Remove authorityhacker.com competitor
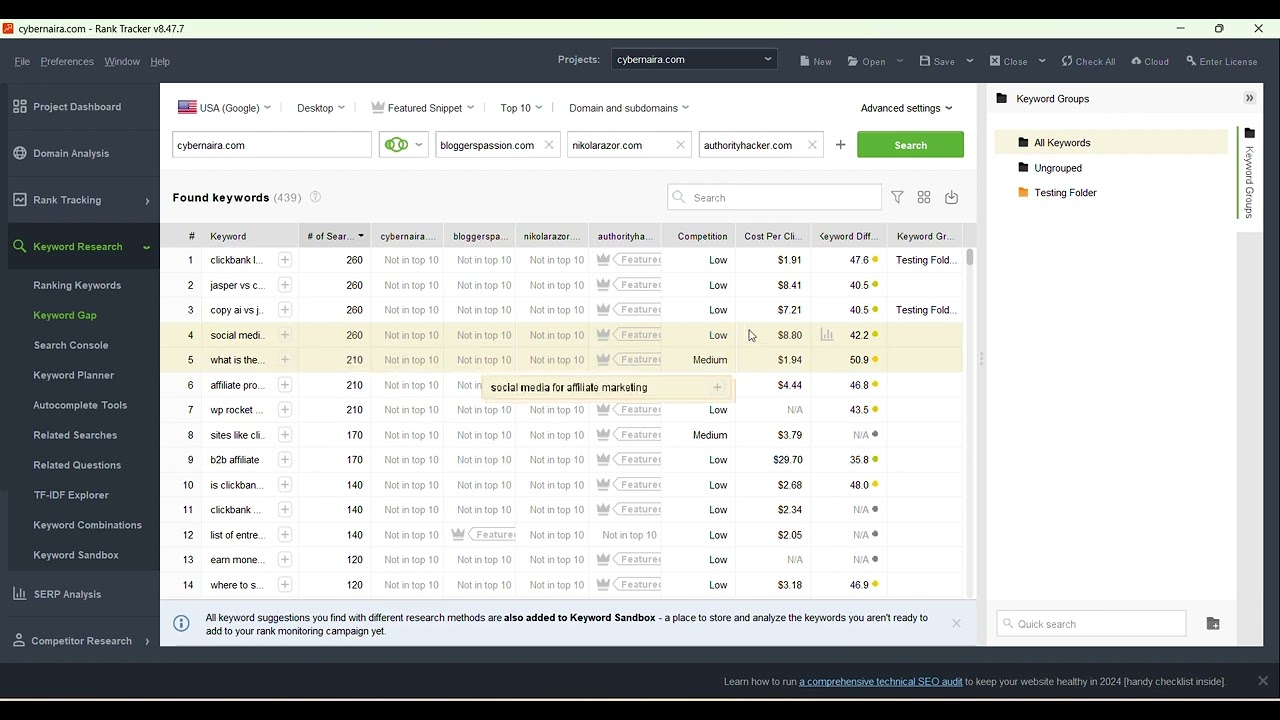 tap(812, 145)
